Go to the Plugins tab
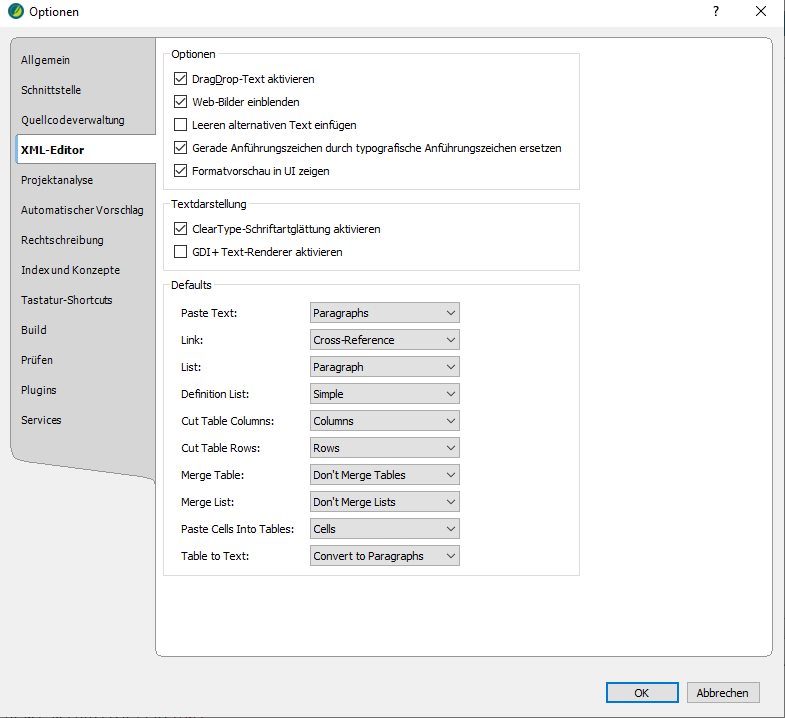Image resolution: width=785 pixels, height=718 pixels. point(39,390)
